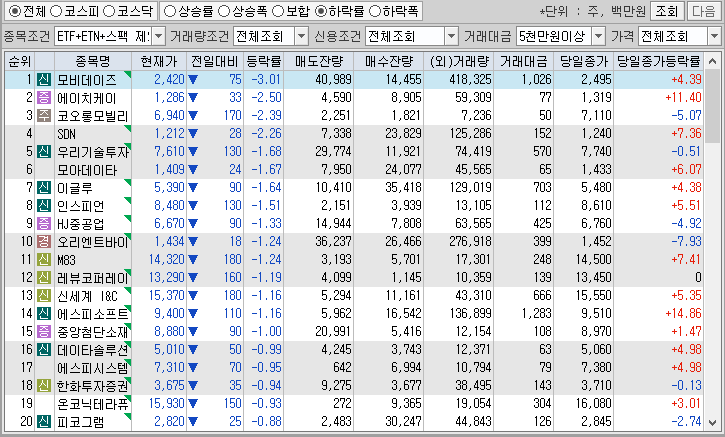725x437 pixels.
Task: Click the 증 badge icon for 에이치케이
Action: click(44, 98)
